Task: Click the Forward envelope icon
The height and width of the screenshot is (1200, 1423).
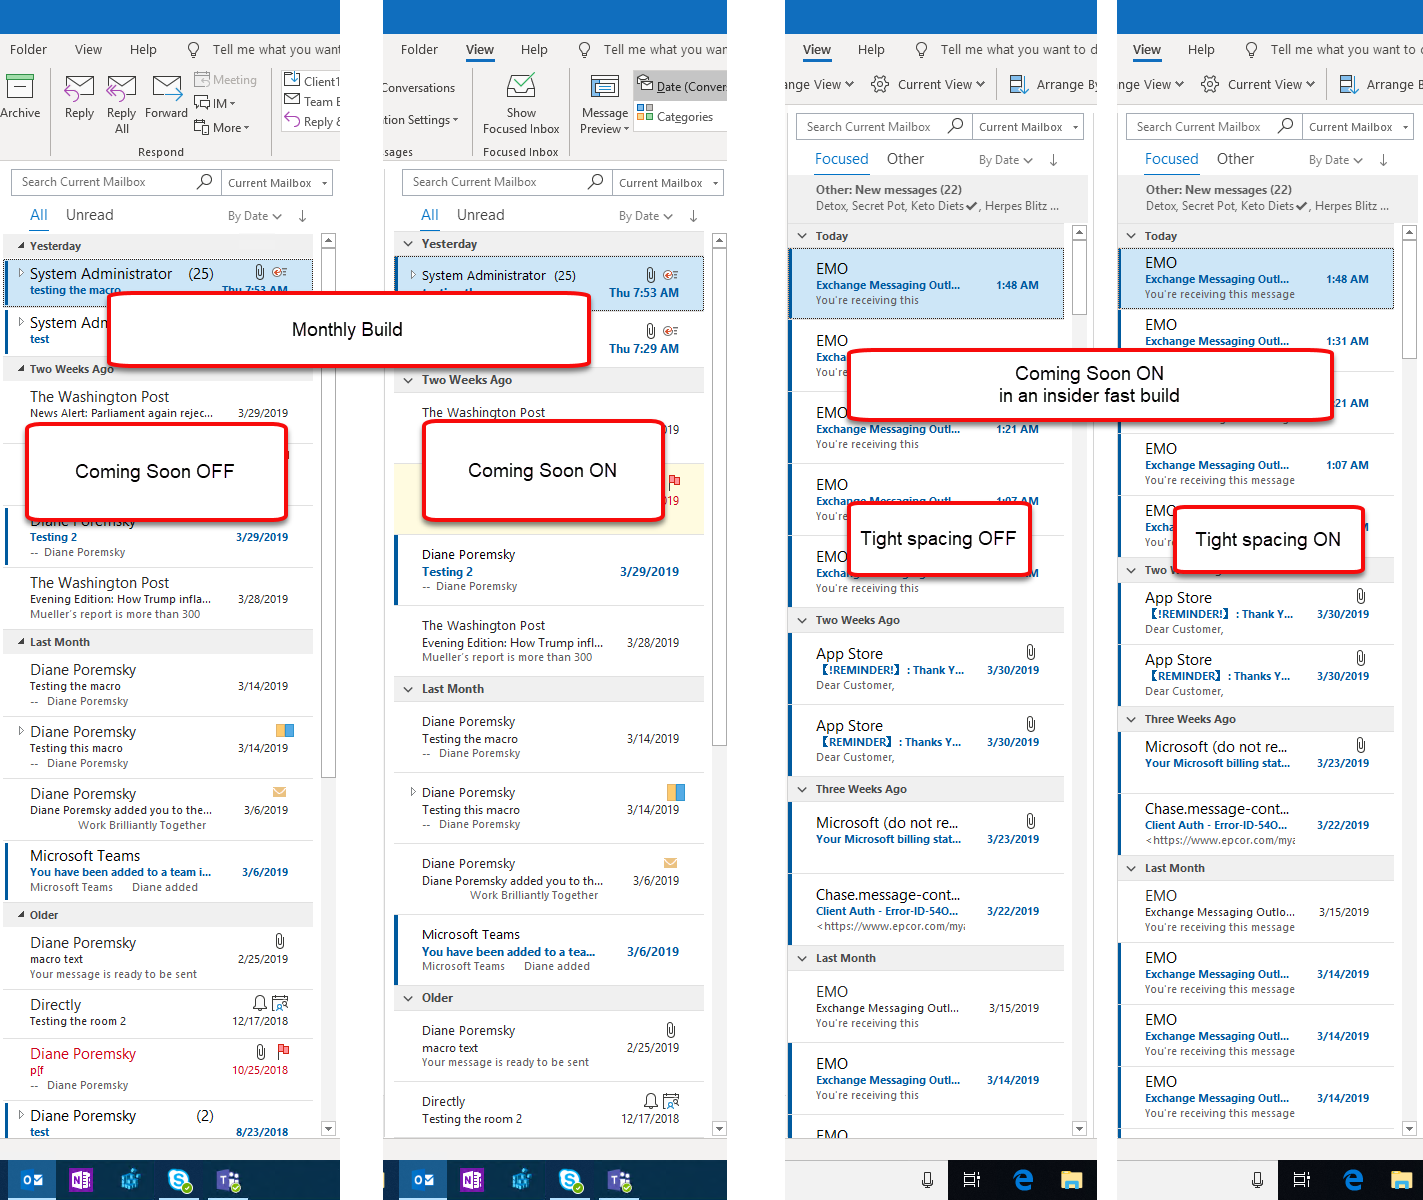Action: pyautogui.click(x=167, y=87)
